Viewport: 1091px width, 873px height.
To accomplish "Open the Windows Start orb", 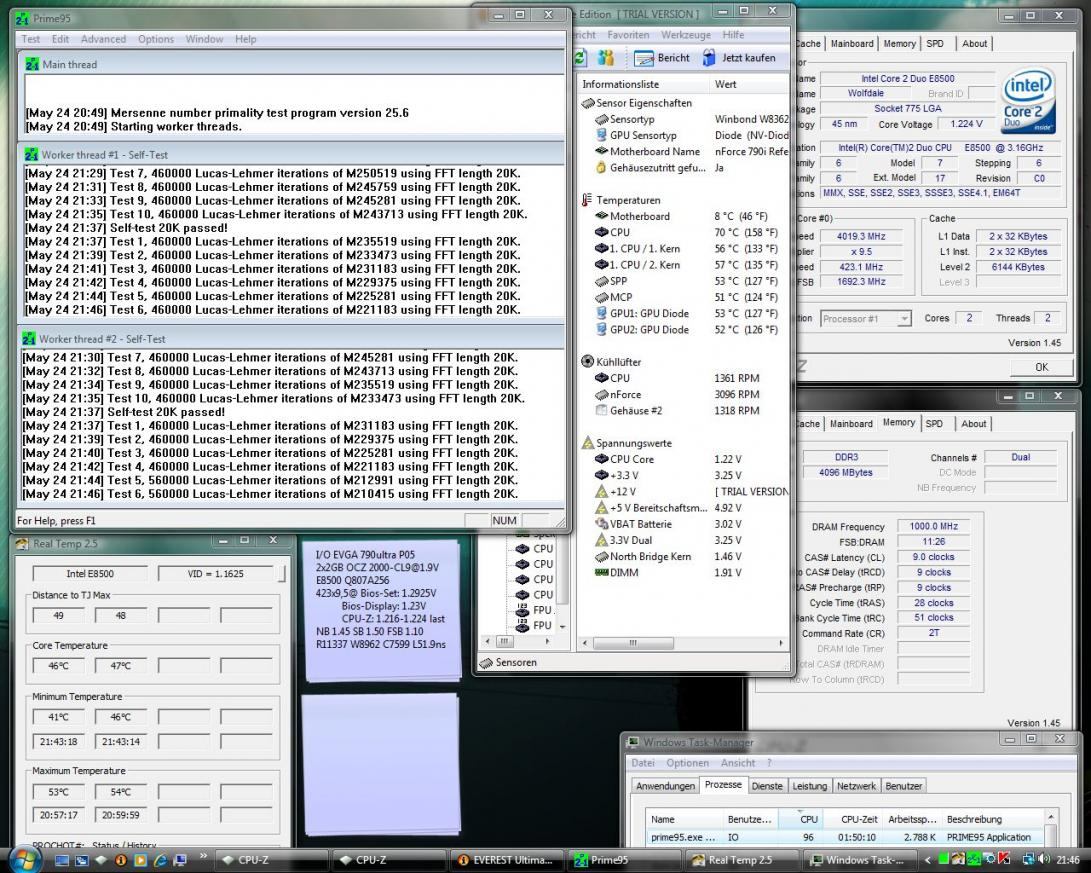I will pos(24,859).
